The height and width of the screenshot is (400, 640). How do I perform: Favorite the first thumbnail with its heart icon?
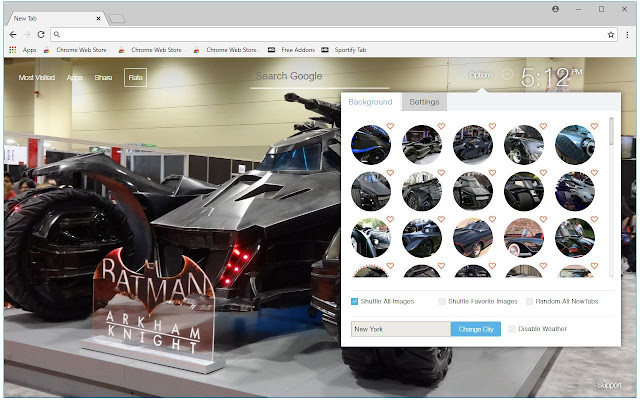pos(390,126)
